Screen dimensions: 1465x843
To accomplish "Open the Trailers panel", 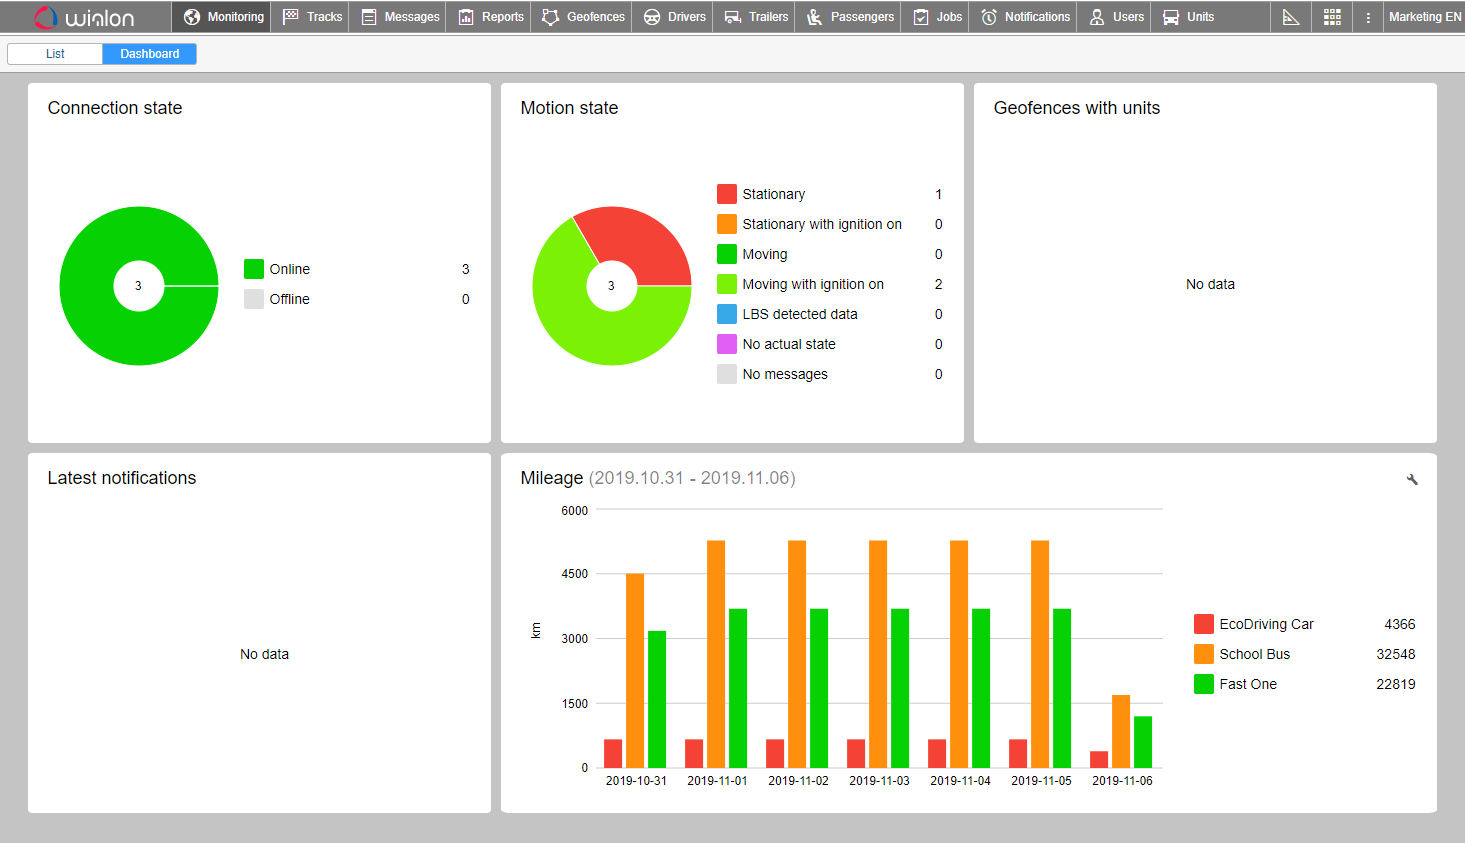I will coord(756,17).
